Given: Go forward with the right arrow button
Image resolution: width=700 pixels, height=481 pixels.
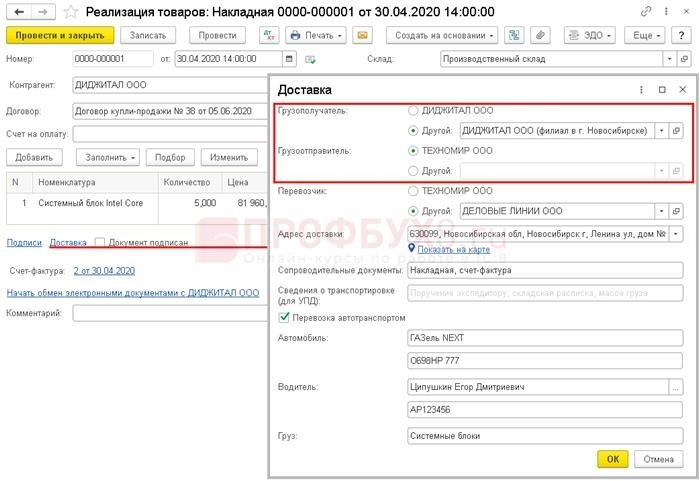Looking at the screenshot, I should tap(43, 12).
